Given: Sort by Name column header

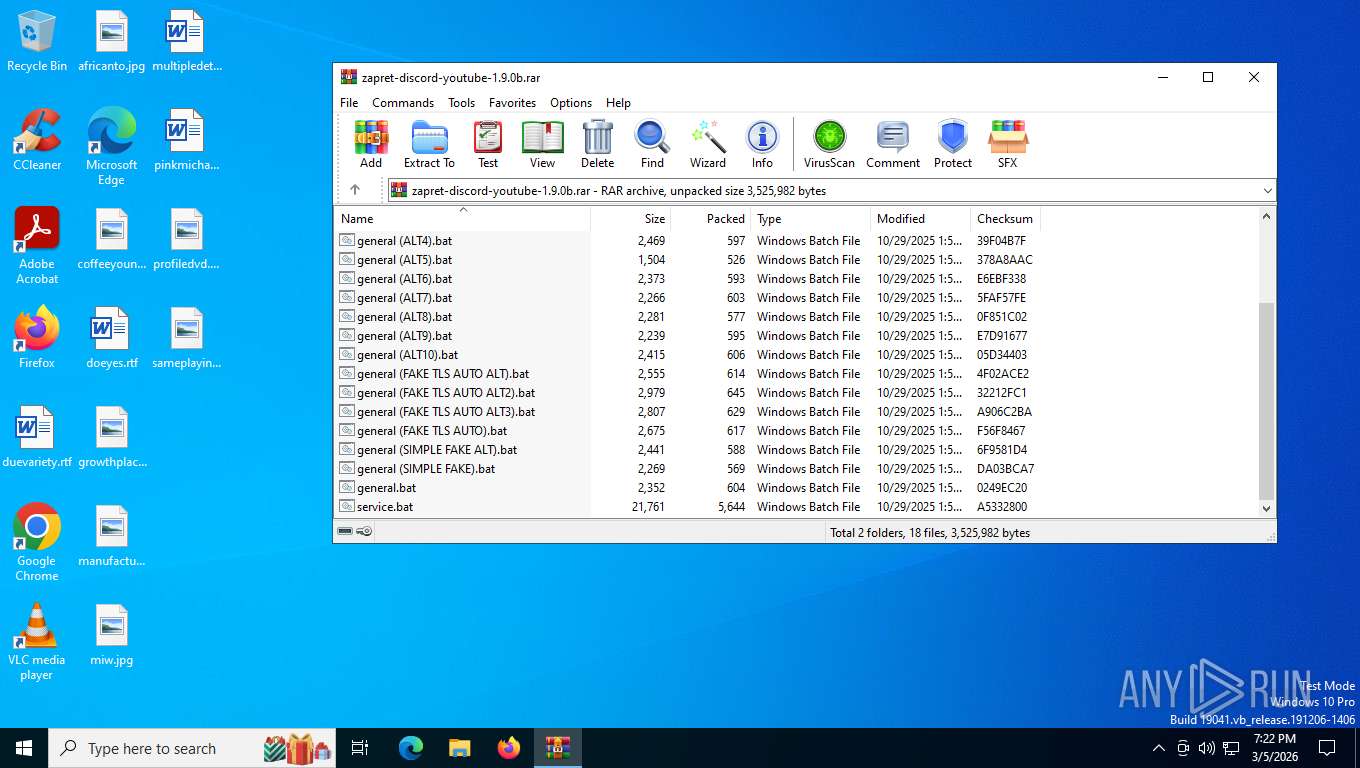Looking at the screenshot, I should 462,218.
